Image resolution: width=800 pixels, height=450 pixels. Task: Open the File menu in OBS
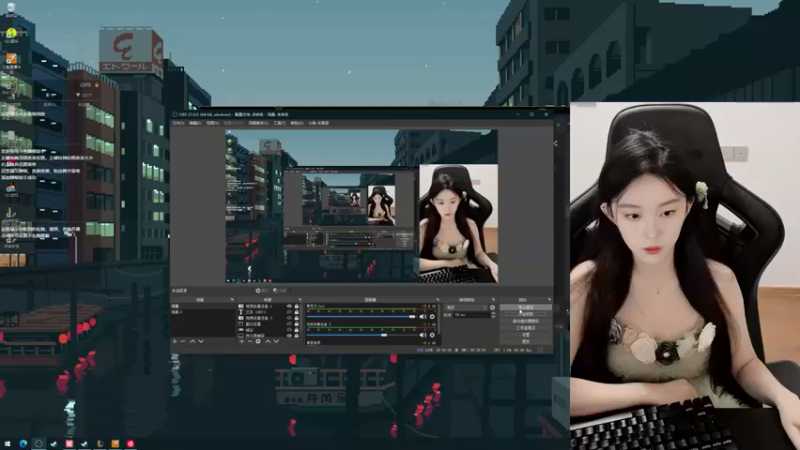click(x=178, y=123)
